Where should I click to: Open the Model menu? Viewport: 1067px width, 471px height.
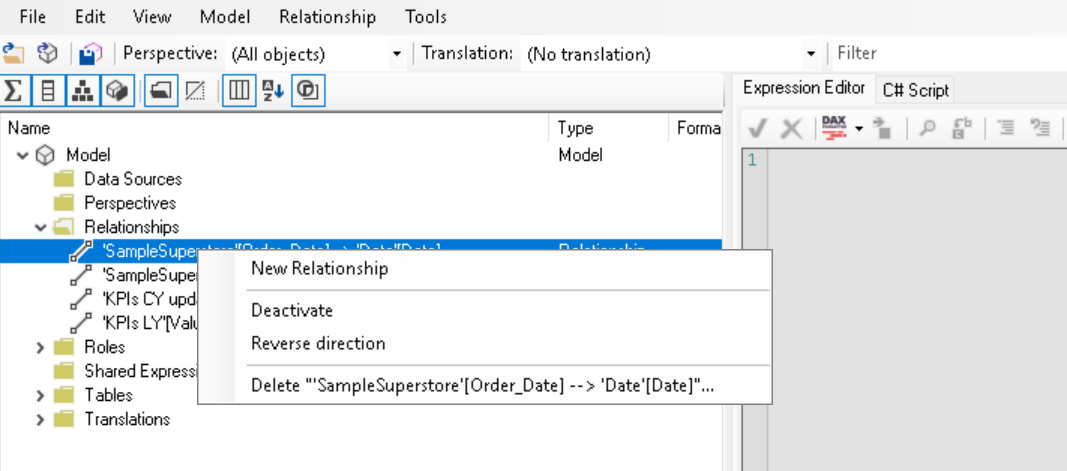(x=225, y=17)
